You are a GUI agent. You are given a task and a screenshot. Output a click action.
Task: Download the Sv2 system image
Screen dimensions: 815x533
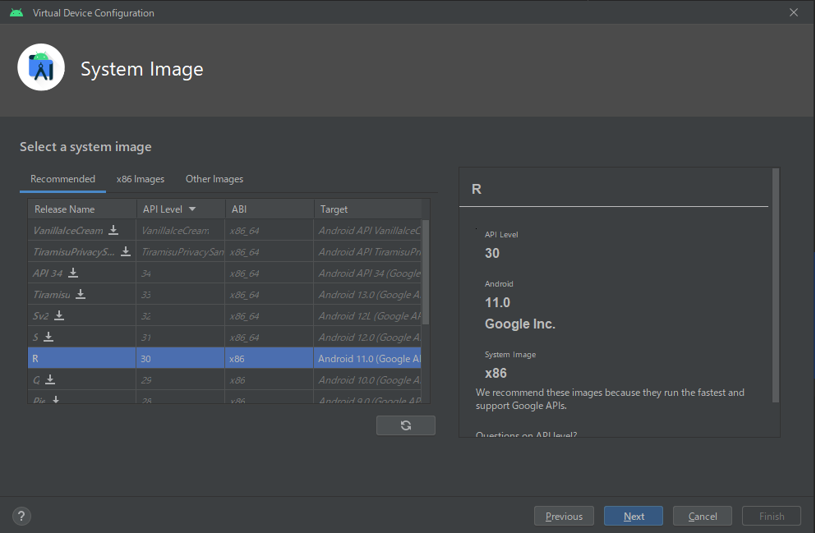(x=59, y=316)
